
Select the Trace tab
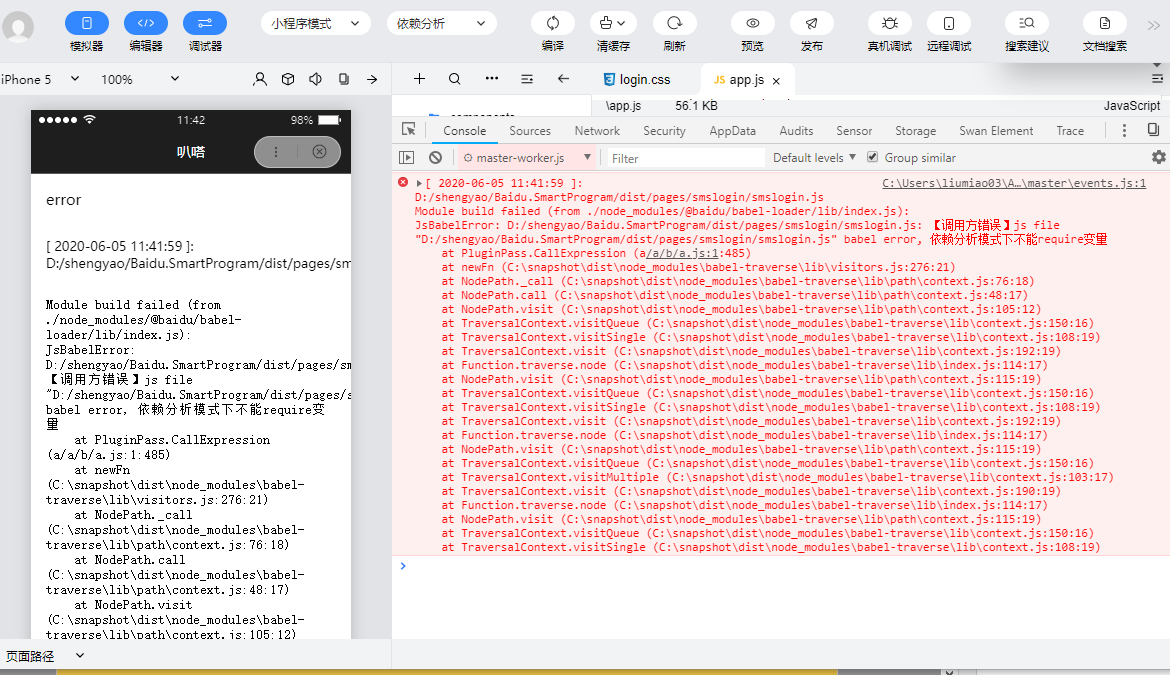(1070, 131)
